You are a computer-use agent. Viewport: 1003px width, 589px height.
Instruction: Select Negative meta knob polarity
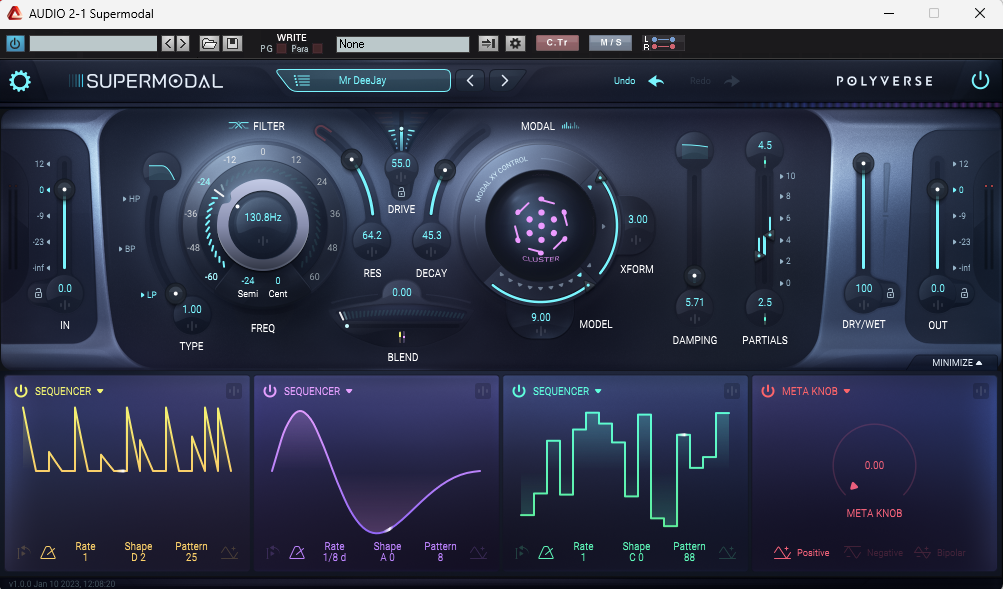click(873, 553)
